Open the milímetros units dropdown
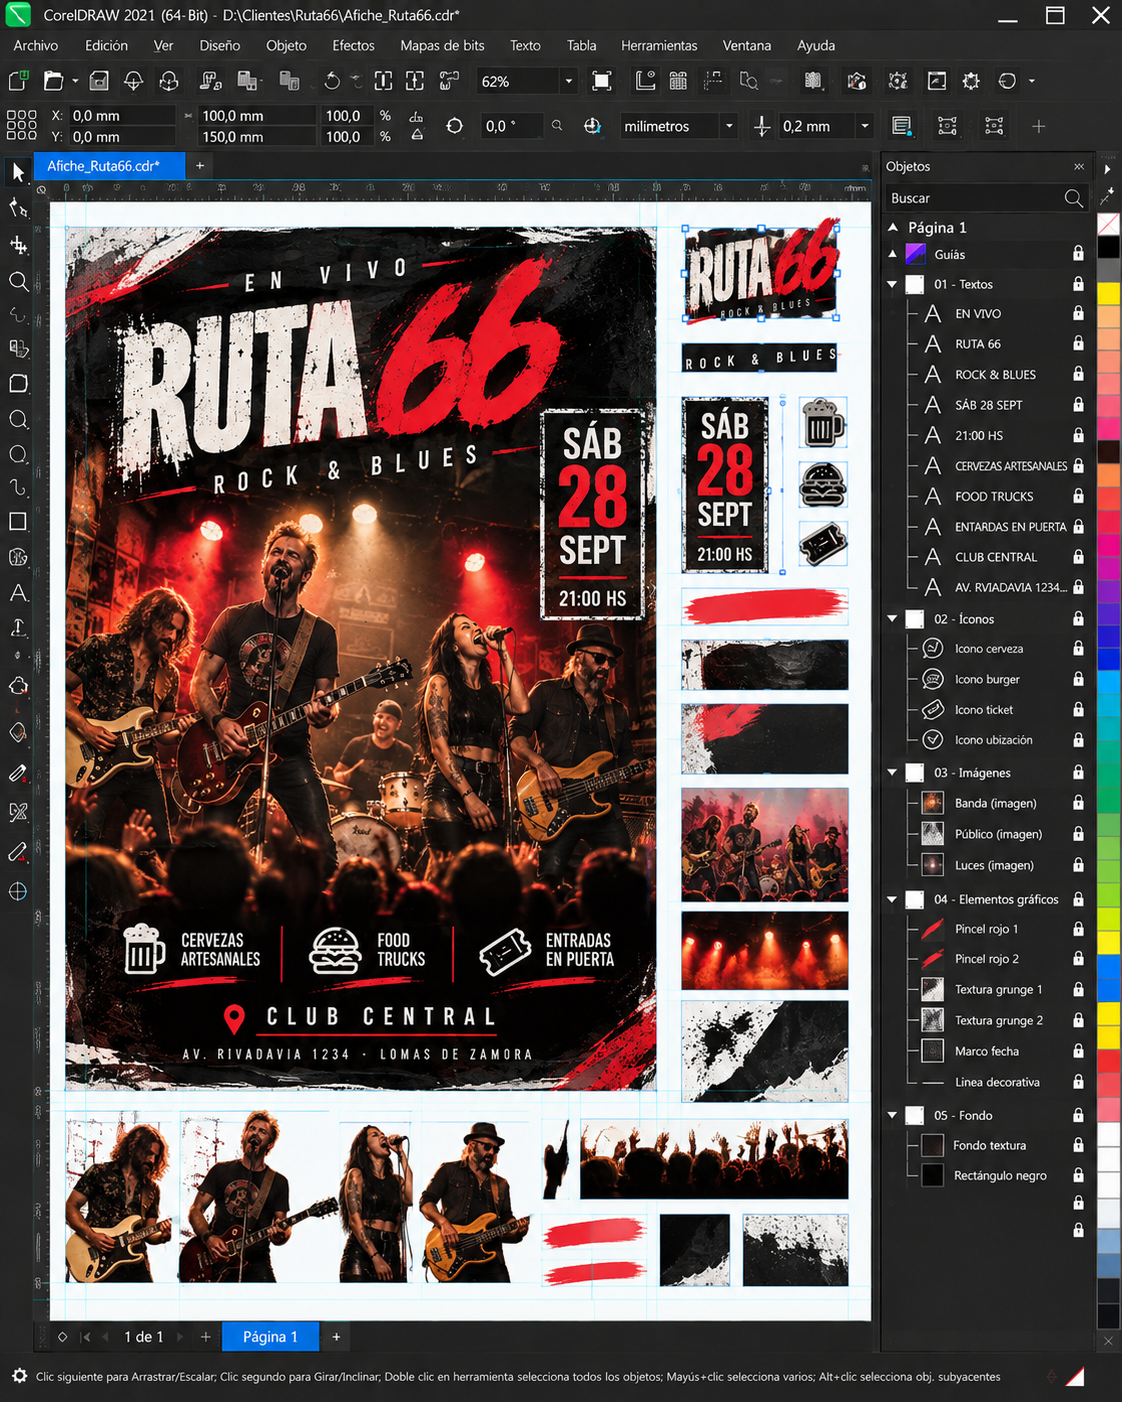This screenshot has height=1402, width=1122. click(x=729, y=126)
